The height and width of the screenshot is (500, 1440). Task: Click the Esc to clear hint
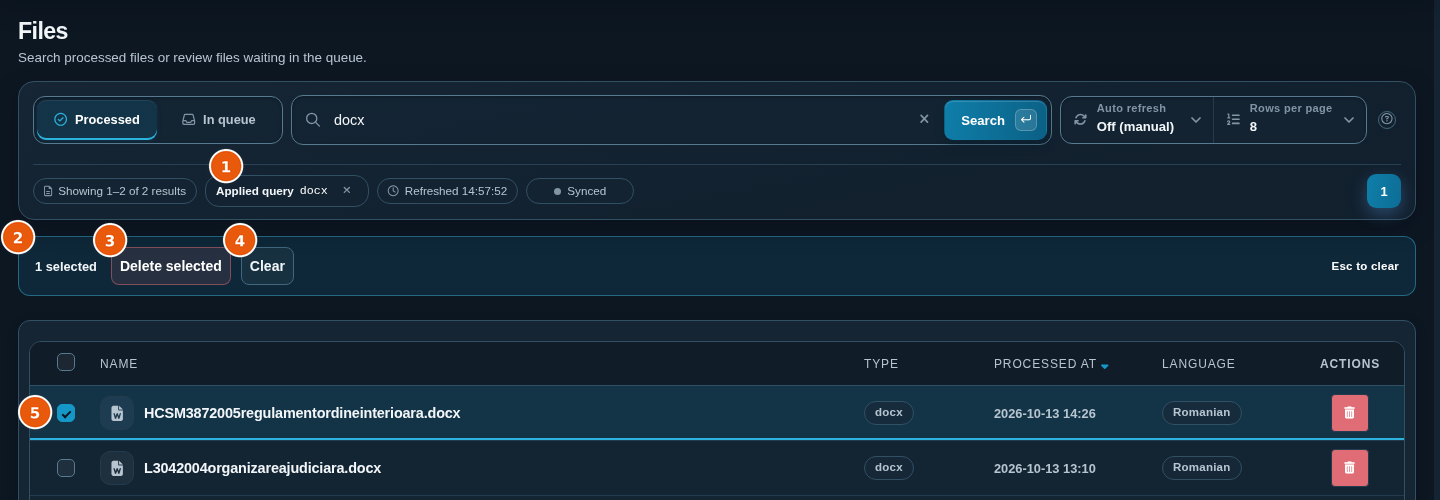coord(1365,266)
